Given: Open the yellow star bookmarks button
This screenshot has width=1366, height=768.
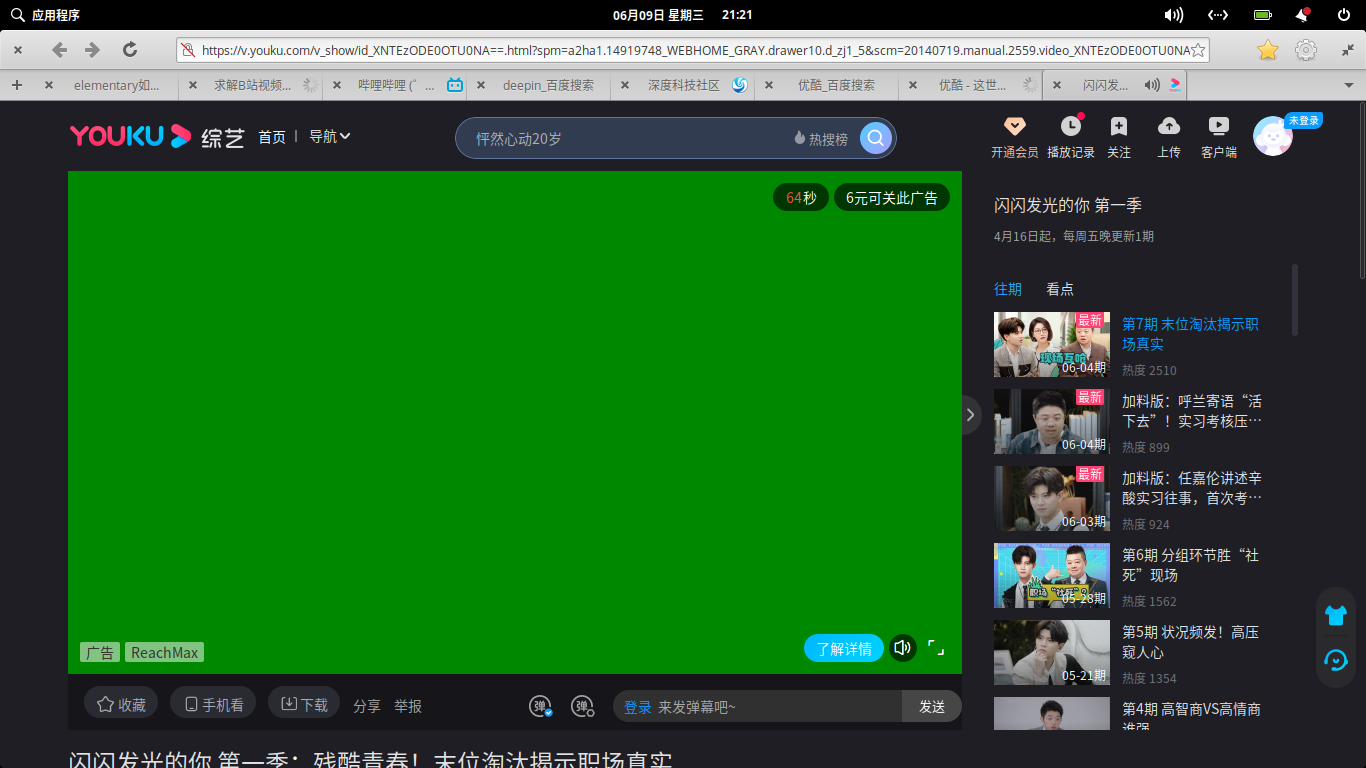Looking at the screenshot, I should click(1267, 50).
